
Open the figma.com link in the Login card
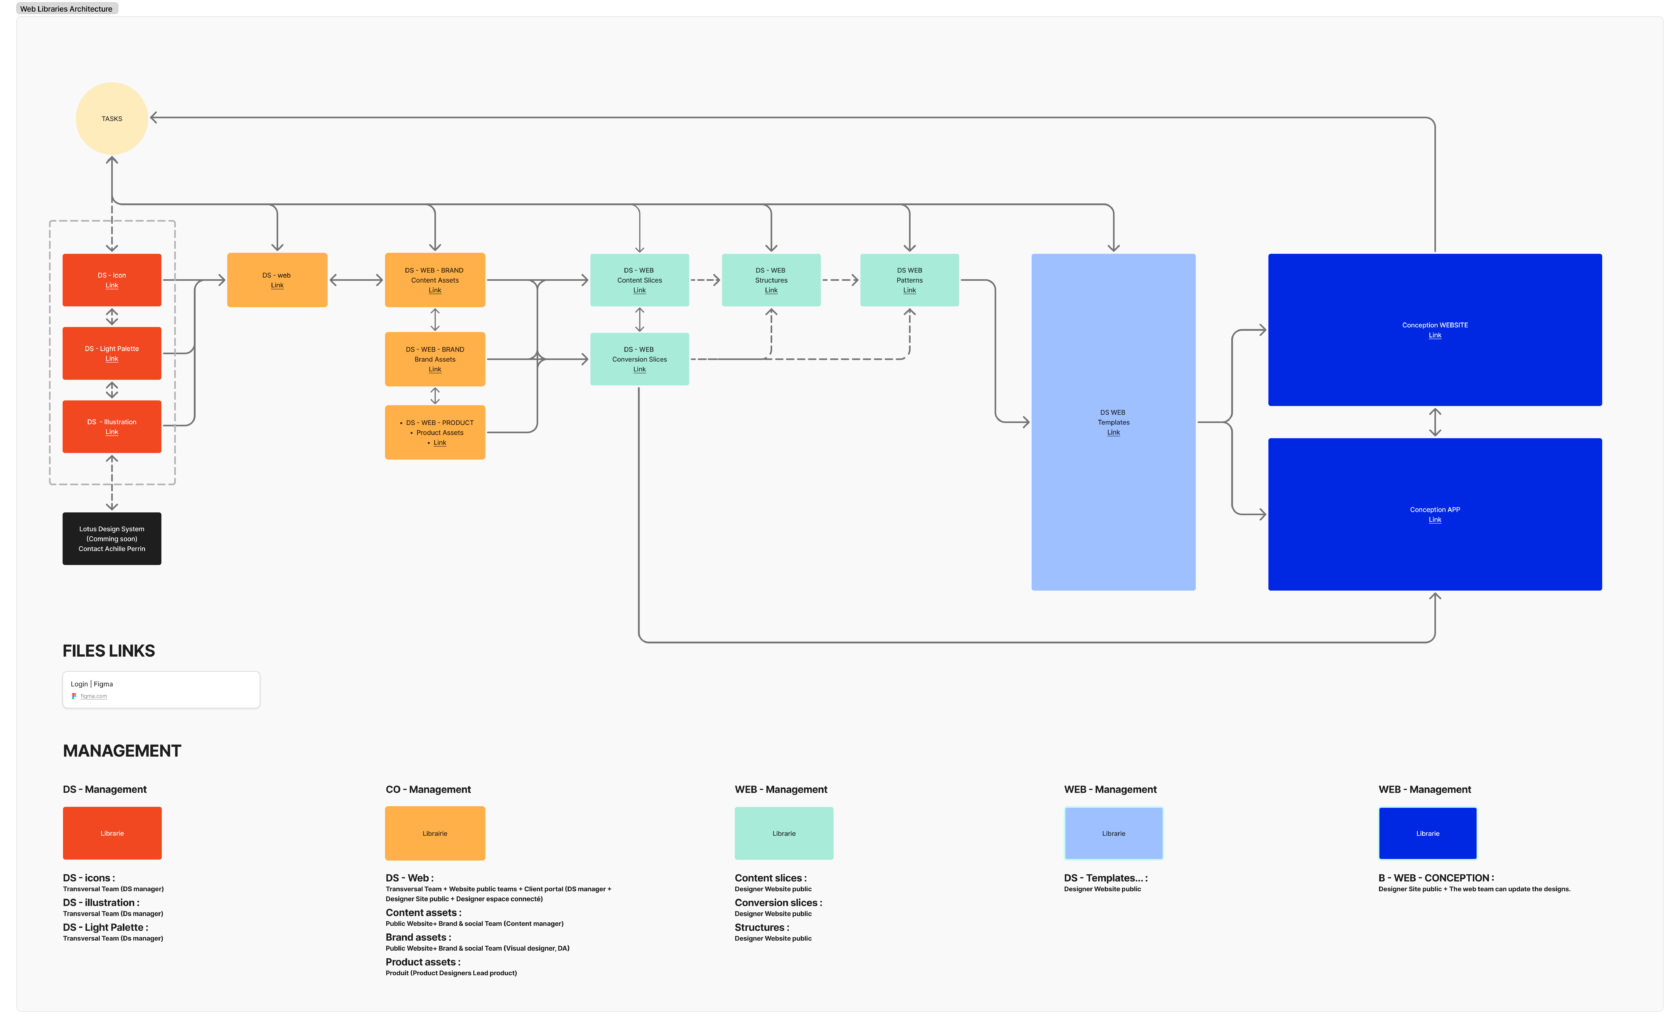(x=94, y=696)
